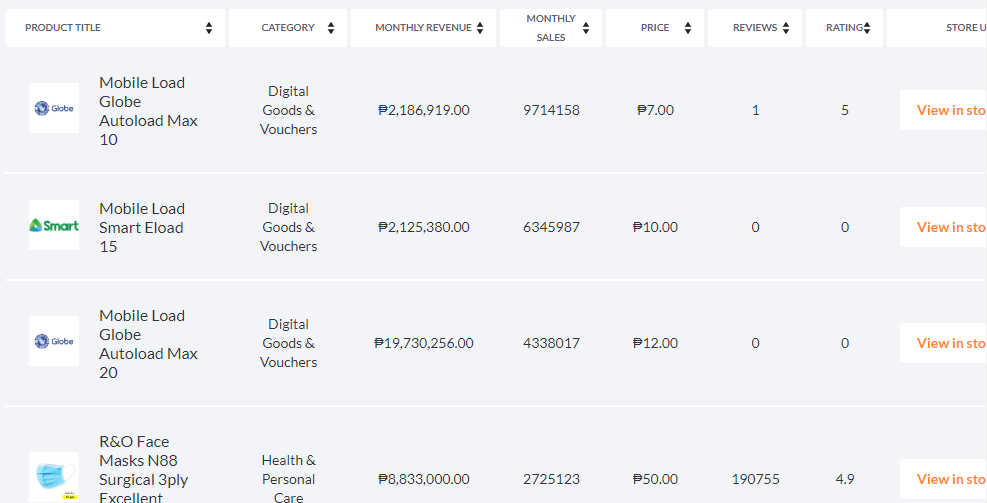Click price ₱7.00
This screenshot has height=503, width=987.
click(655, 110)
